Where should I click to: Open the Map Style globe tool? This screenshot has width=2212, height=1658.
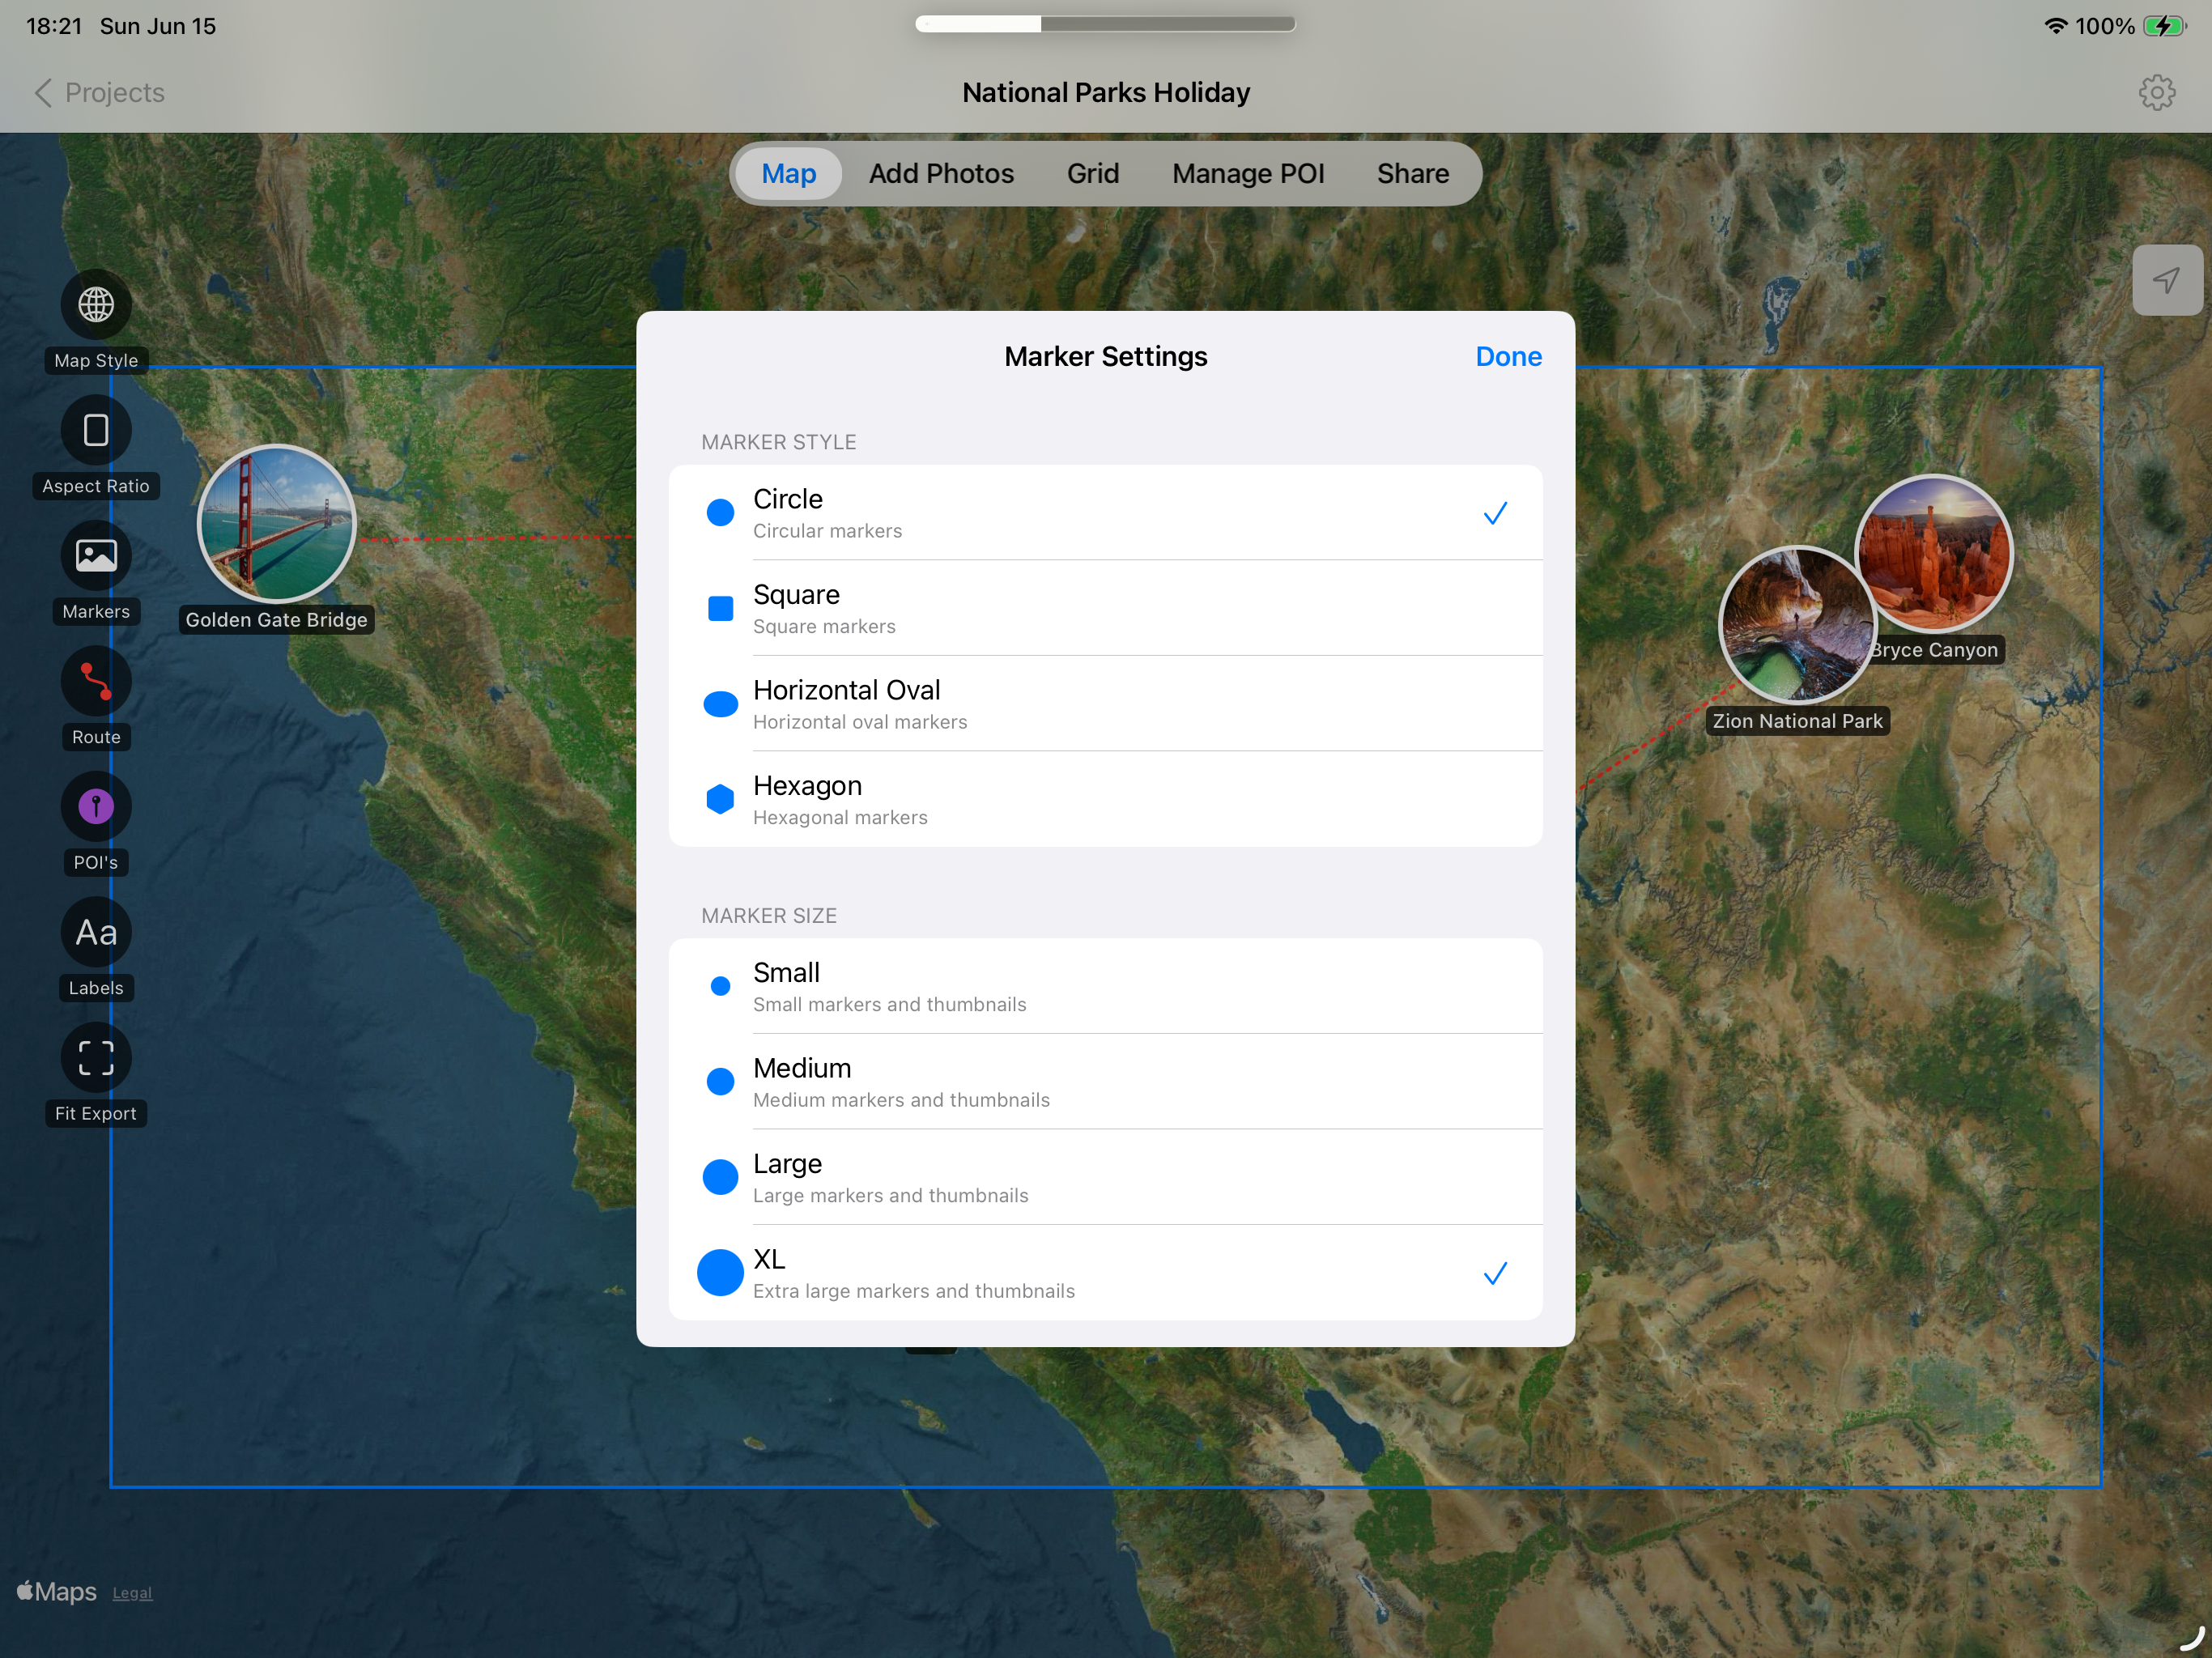click(96, 304)
